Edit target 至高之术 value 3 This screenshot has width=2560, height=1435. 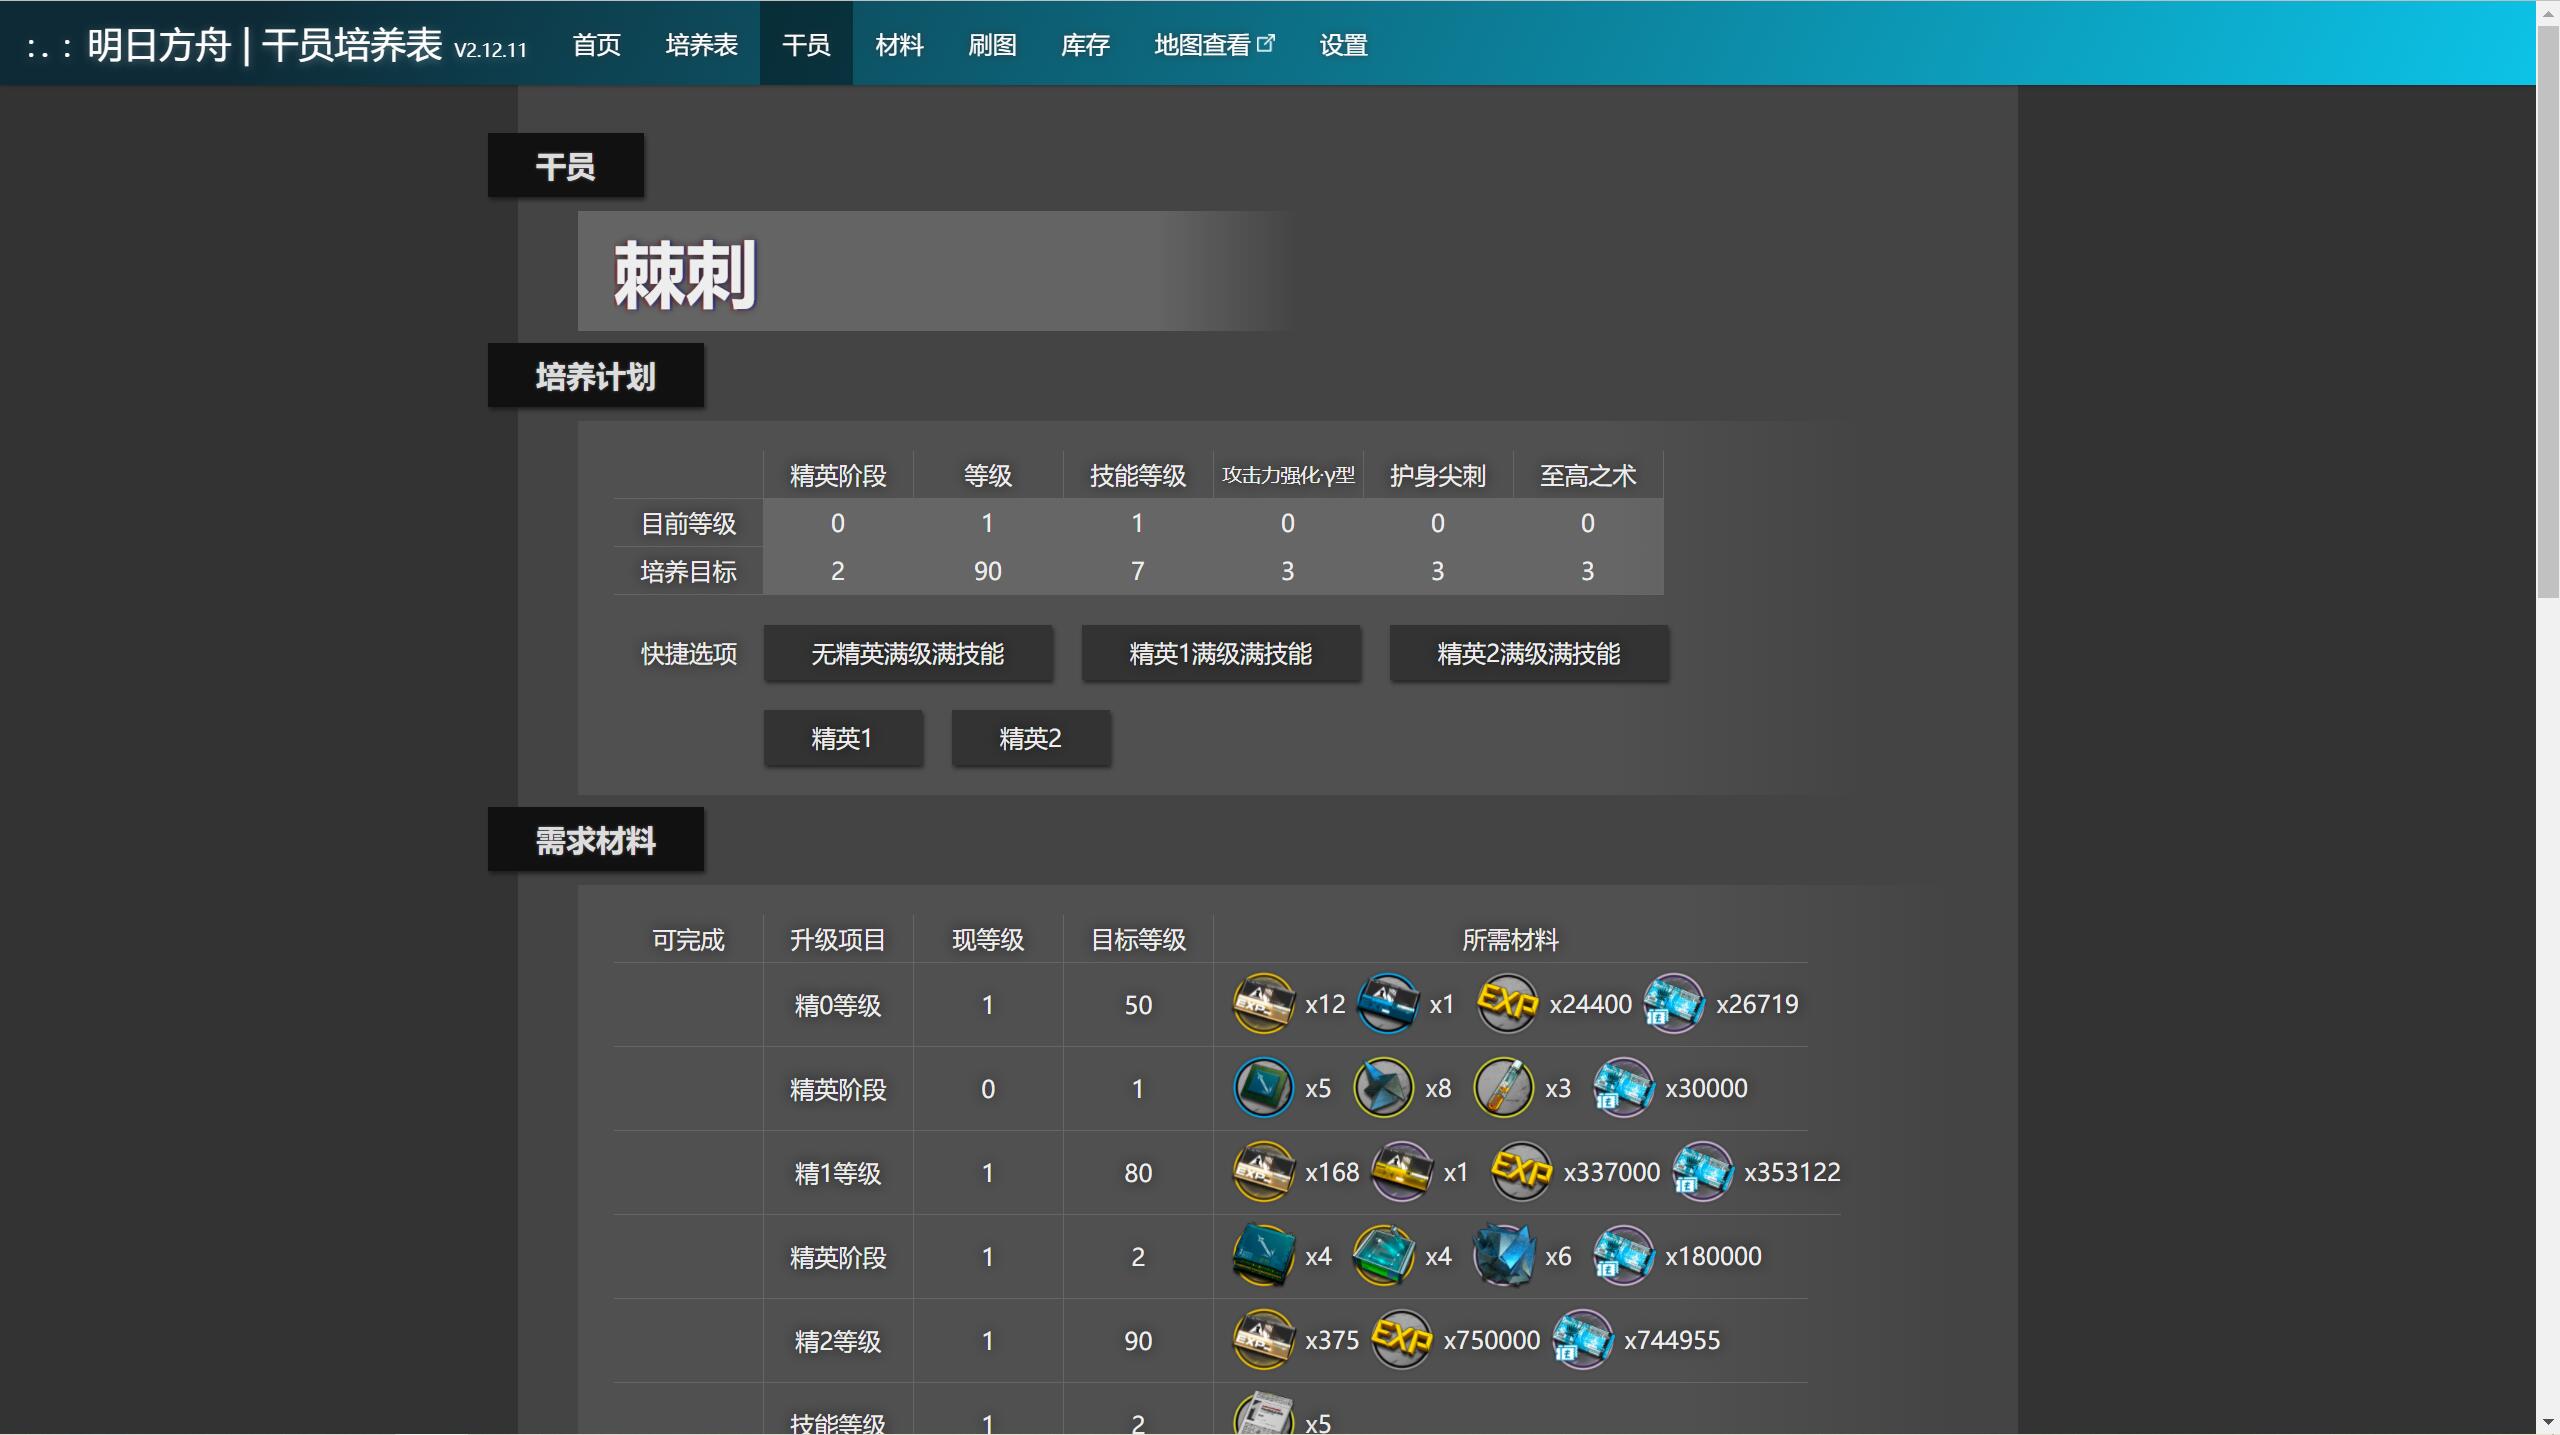pyautogui.click(x=1588, y=571)
